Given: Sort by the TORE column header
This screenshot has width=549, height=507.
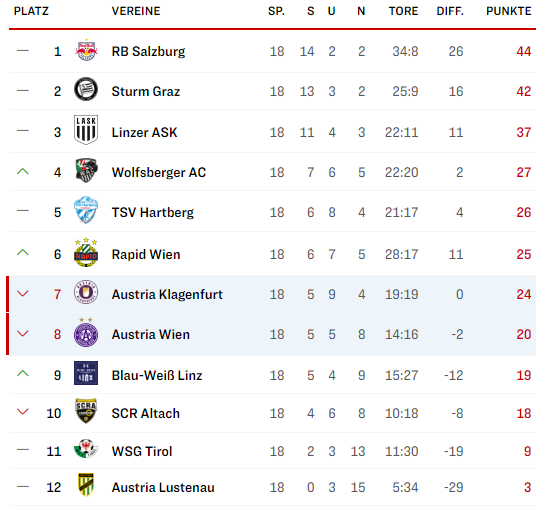Looking at the screenshot, I should (403, 11).
